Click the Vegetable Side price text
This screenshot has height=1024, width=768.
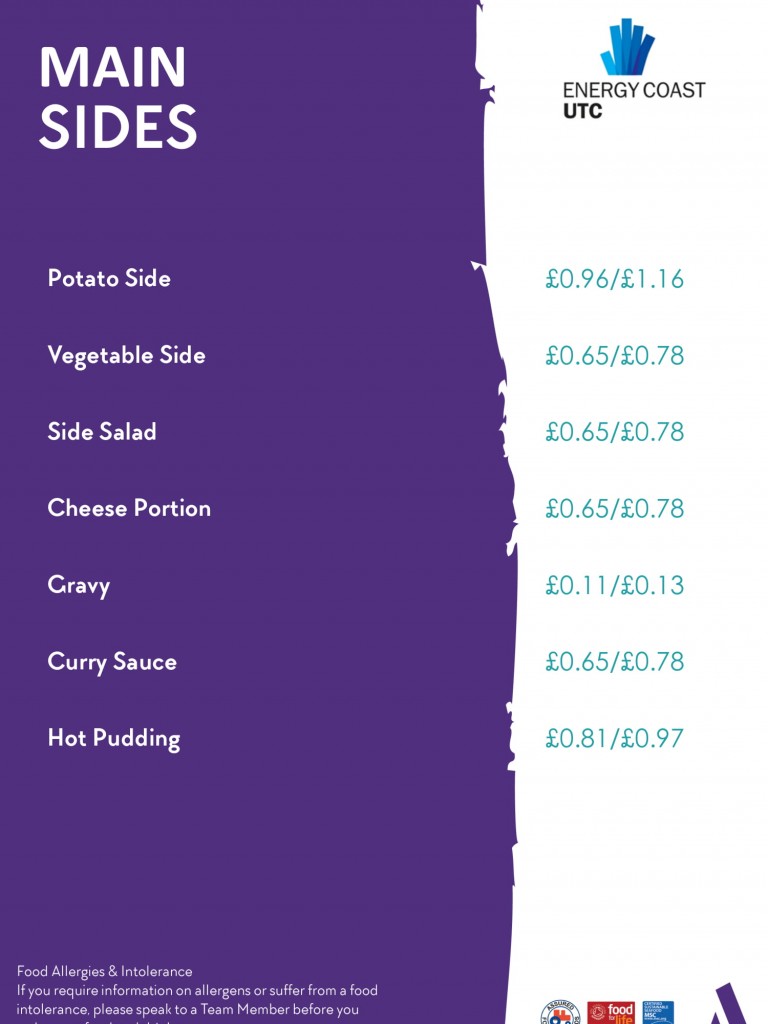click(x=615, y=356)
